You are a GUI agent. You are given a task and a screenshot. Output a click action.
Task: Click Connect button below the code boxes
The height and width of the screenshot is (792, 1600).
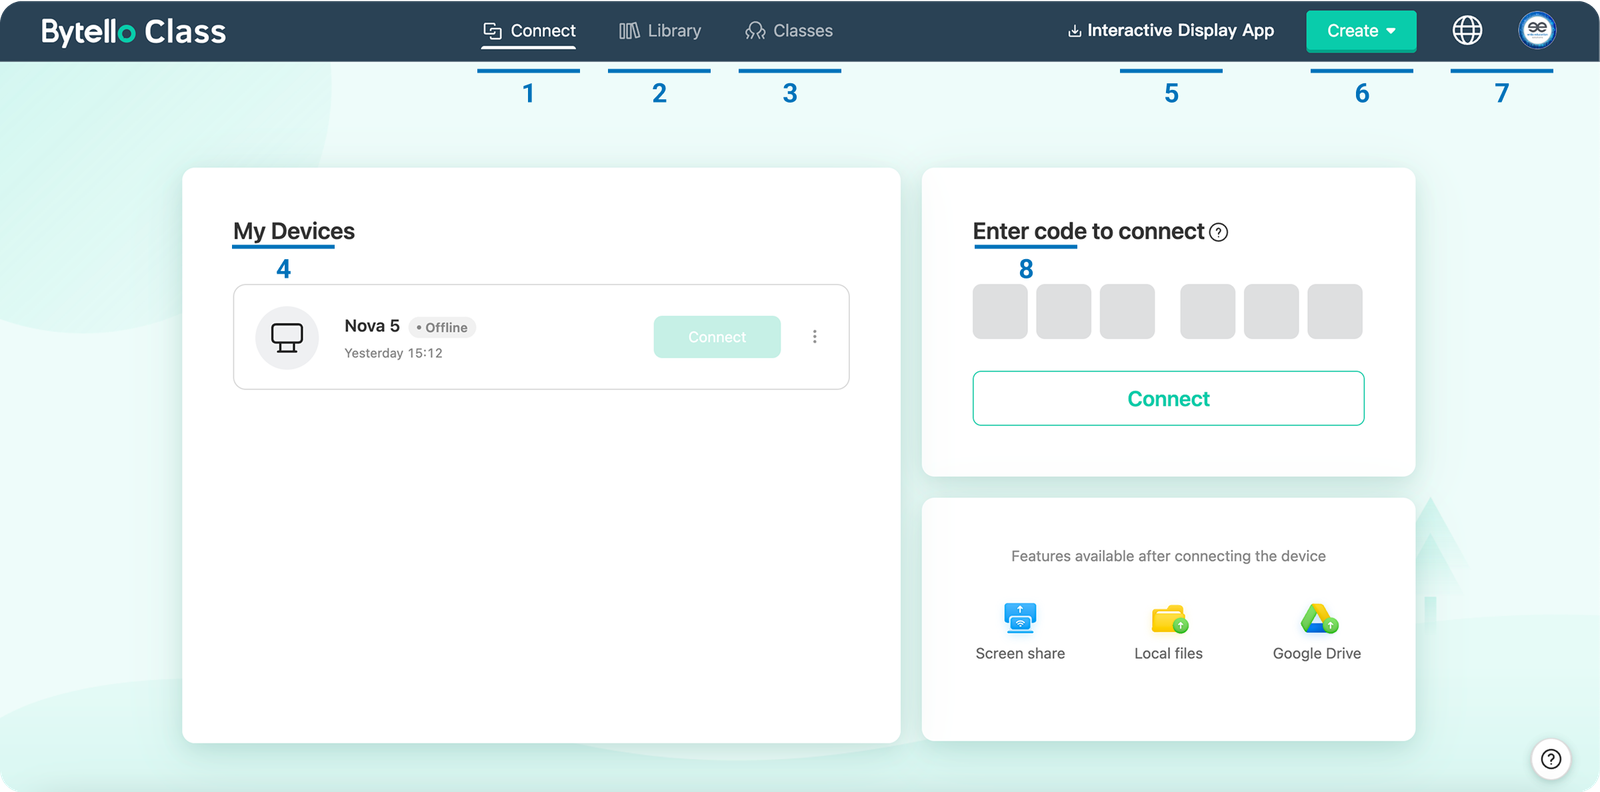point(1168,398)
